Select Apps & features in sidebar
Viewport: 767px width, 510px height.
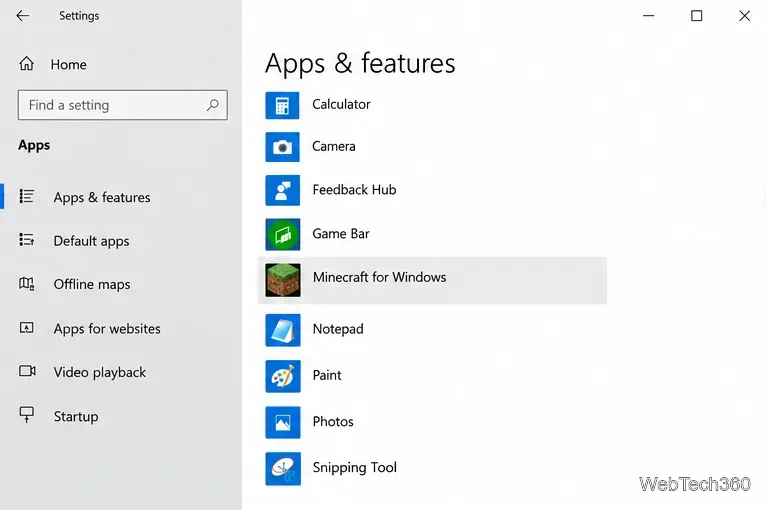[x=102, y=197]
